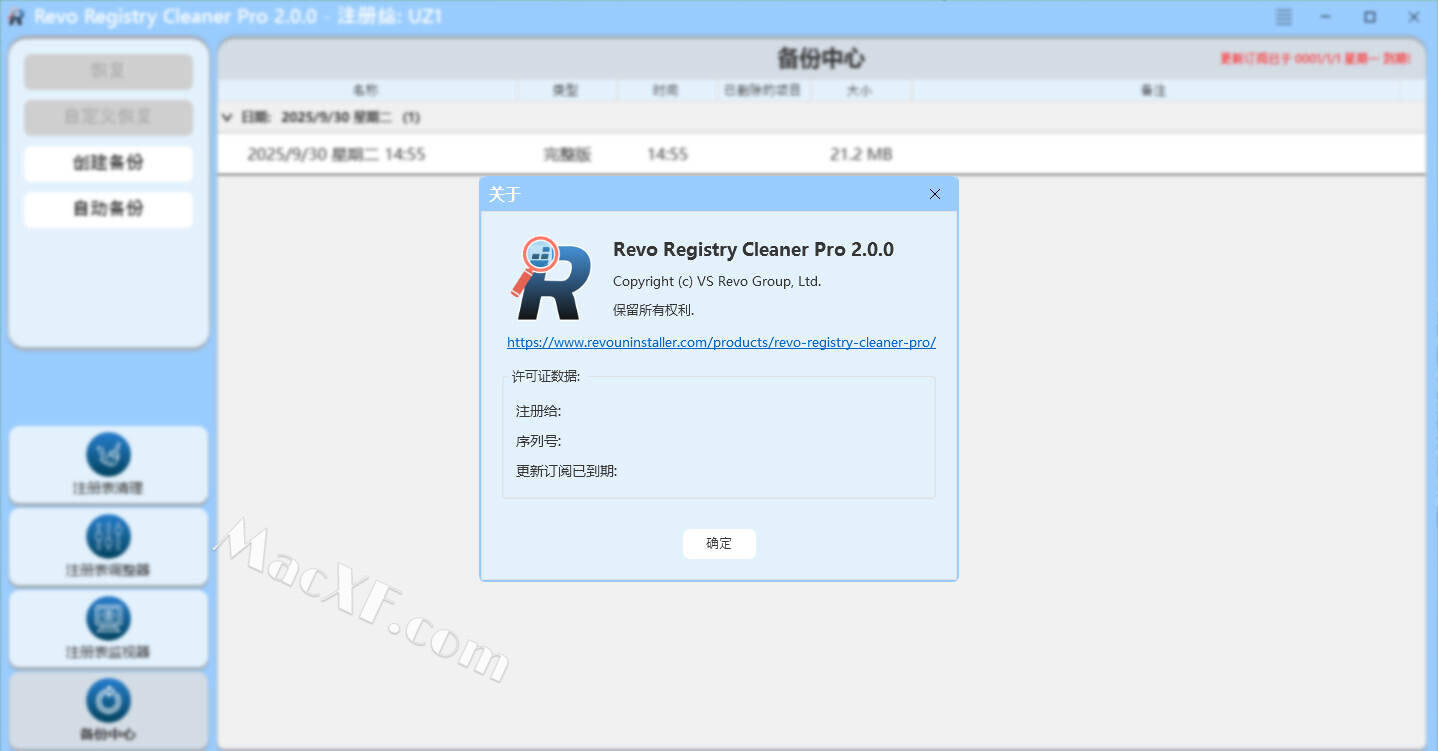Collapse the 2025/9/30 date group

pos(227,118)
